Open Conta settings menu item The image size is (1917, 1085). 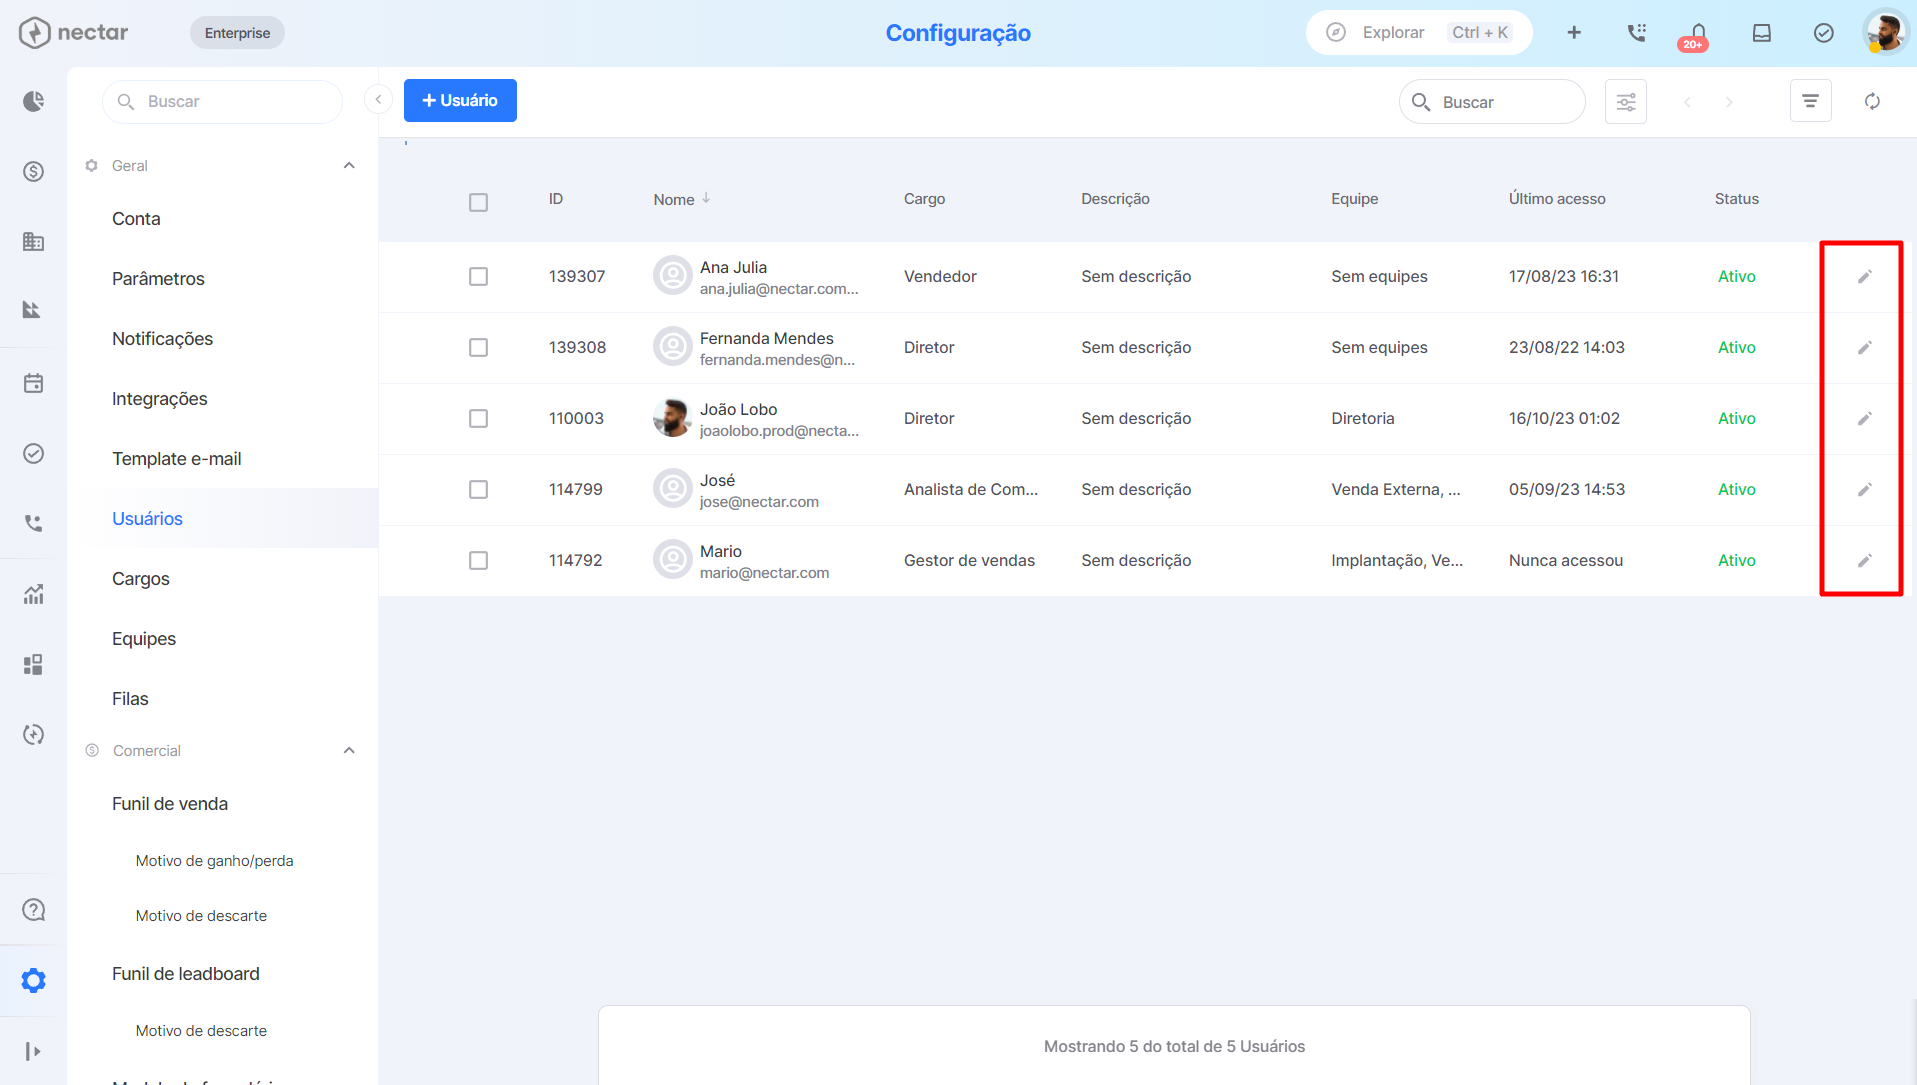point(136,218)
